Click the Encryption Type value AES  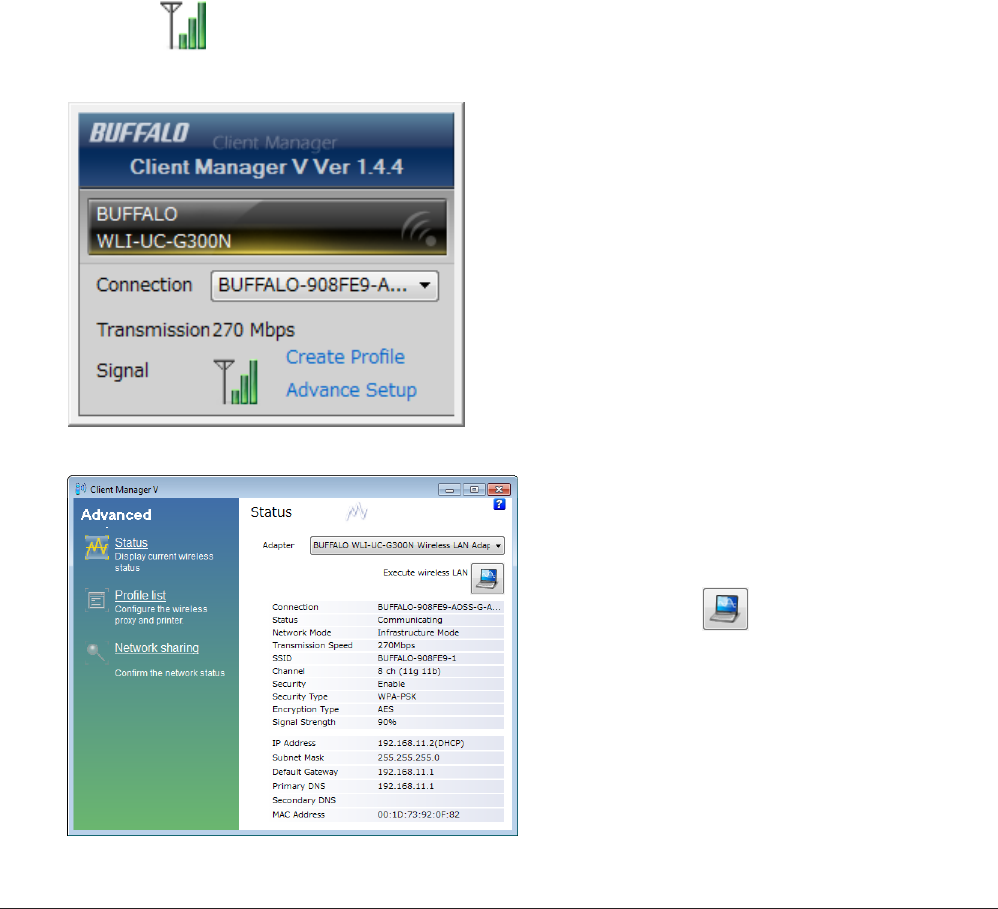pyautogui.click(x=386, y=709)
